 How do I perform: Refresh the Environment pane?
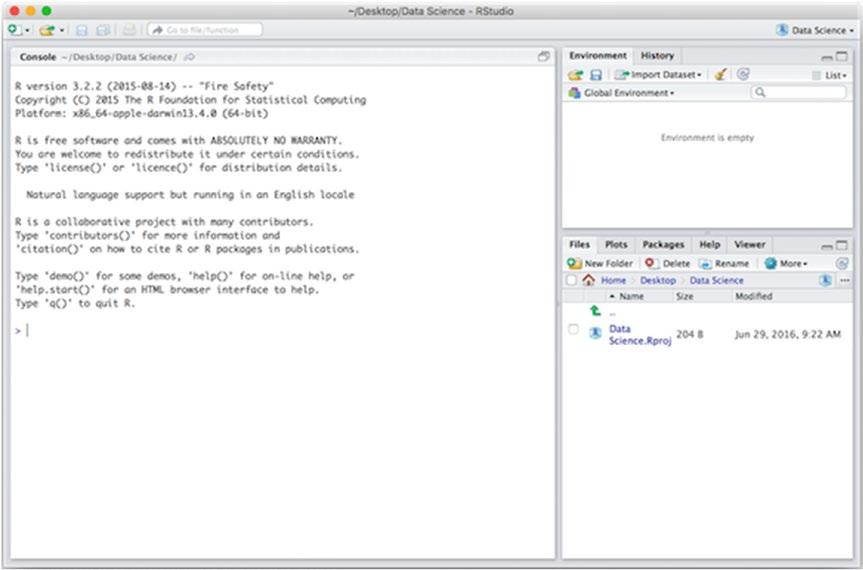point(743,74)
